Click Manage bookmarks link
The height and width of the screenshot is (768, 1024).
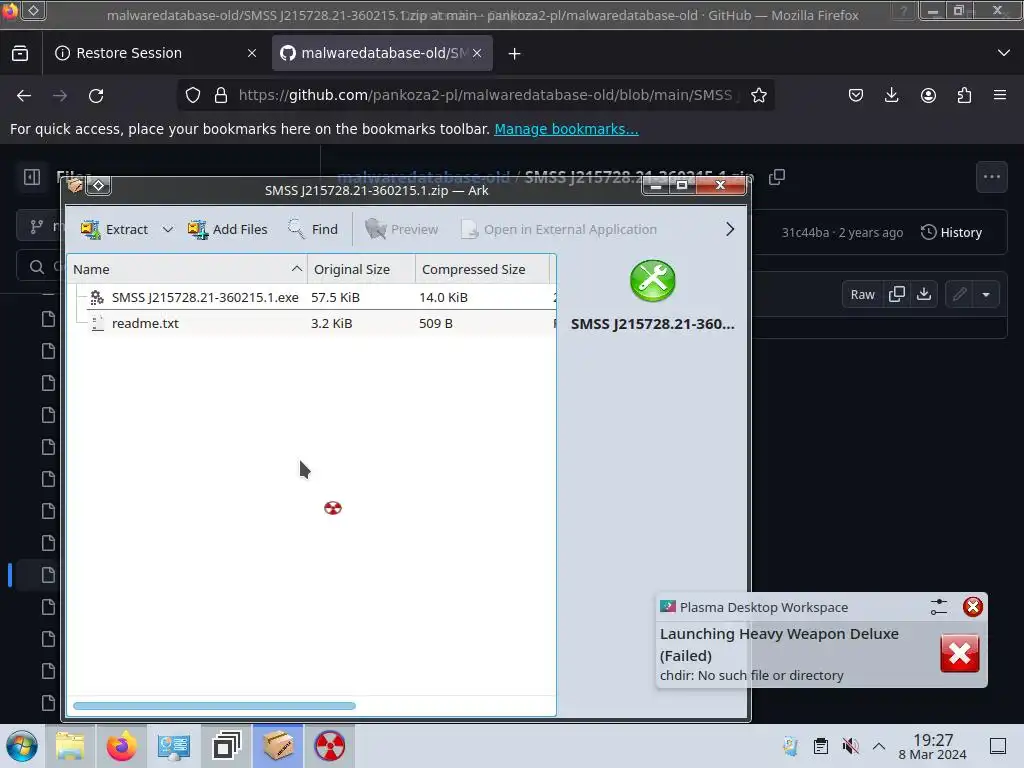[566, 129]
